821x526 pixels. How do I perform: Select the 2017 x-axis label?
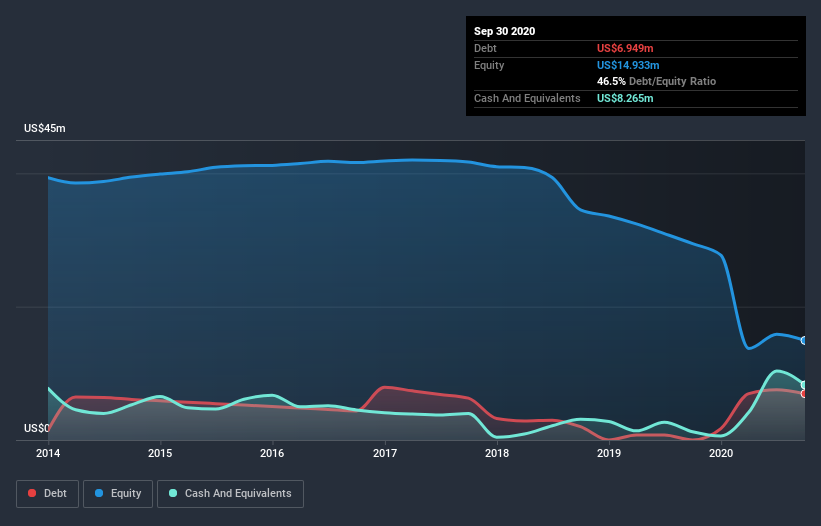pyautogui.click(x=385, y=453)
